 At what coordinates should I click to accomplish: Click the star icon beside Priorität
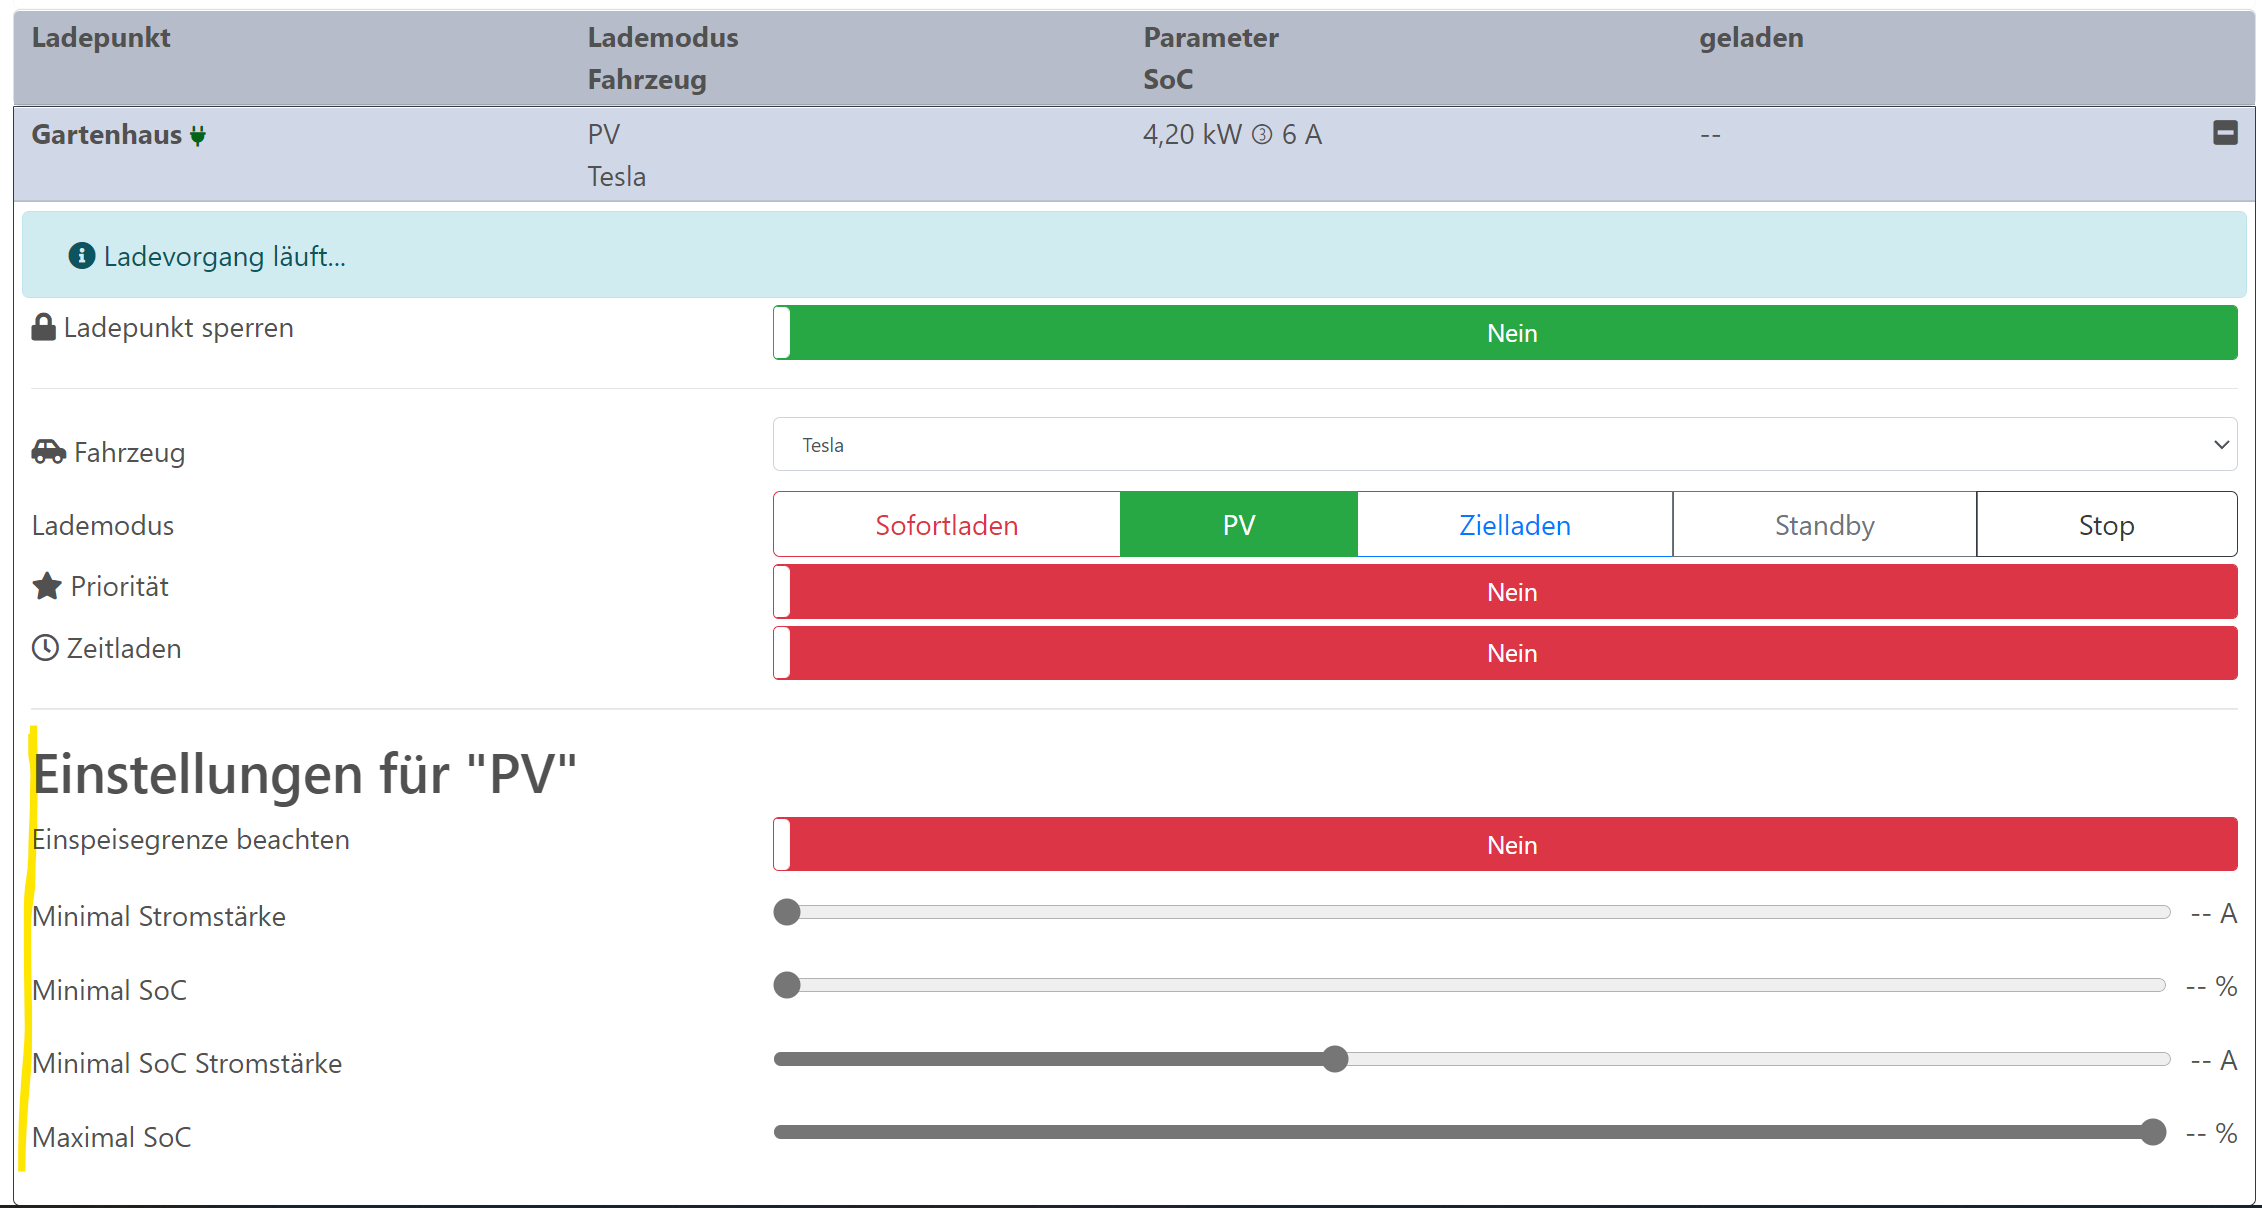(47, 586)
